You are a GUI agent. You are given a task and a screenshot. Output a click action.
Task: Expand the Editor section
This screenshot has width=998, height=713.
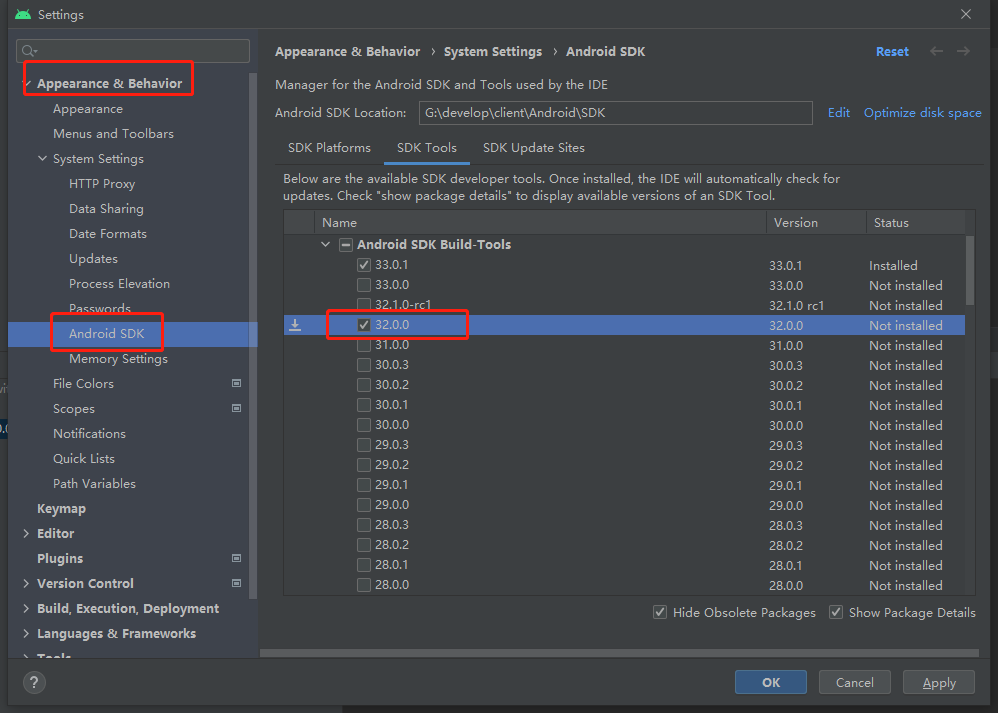pos(25,533)
